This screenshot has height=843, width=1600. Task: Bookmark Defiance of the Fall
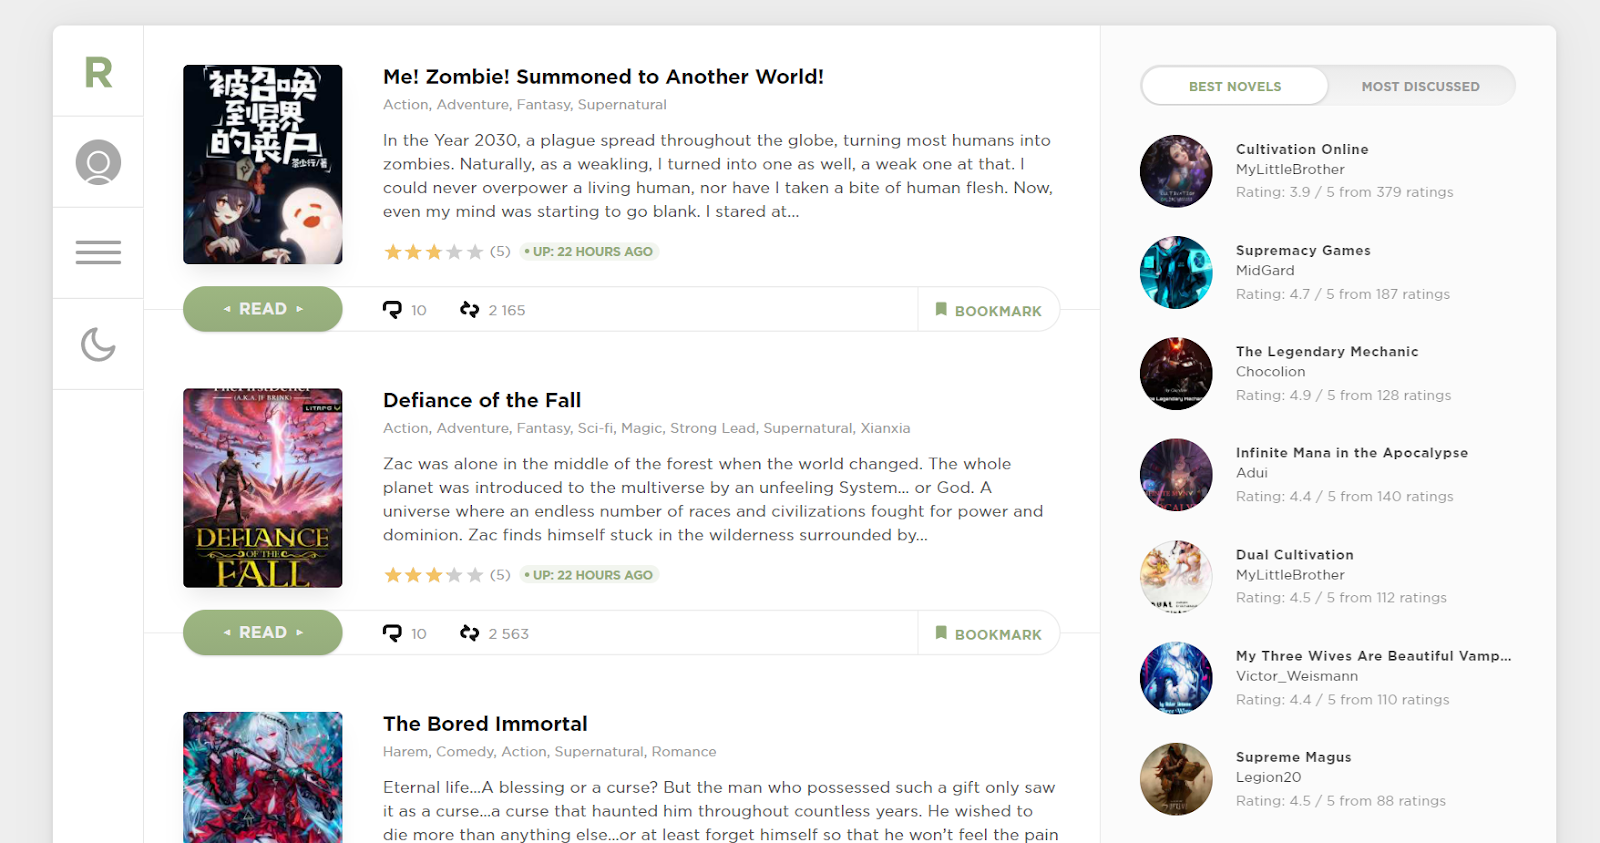click(x=988, y=633)
